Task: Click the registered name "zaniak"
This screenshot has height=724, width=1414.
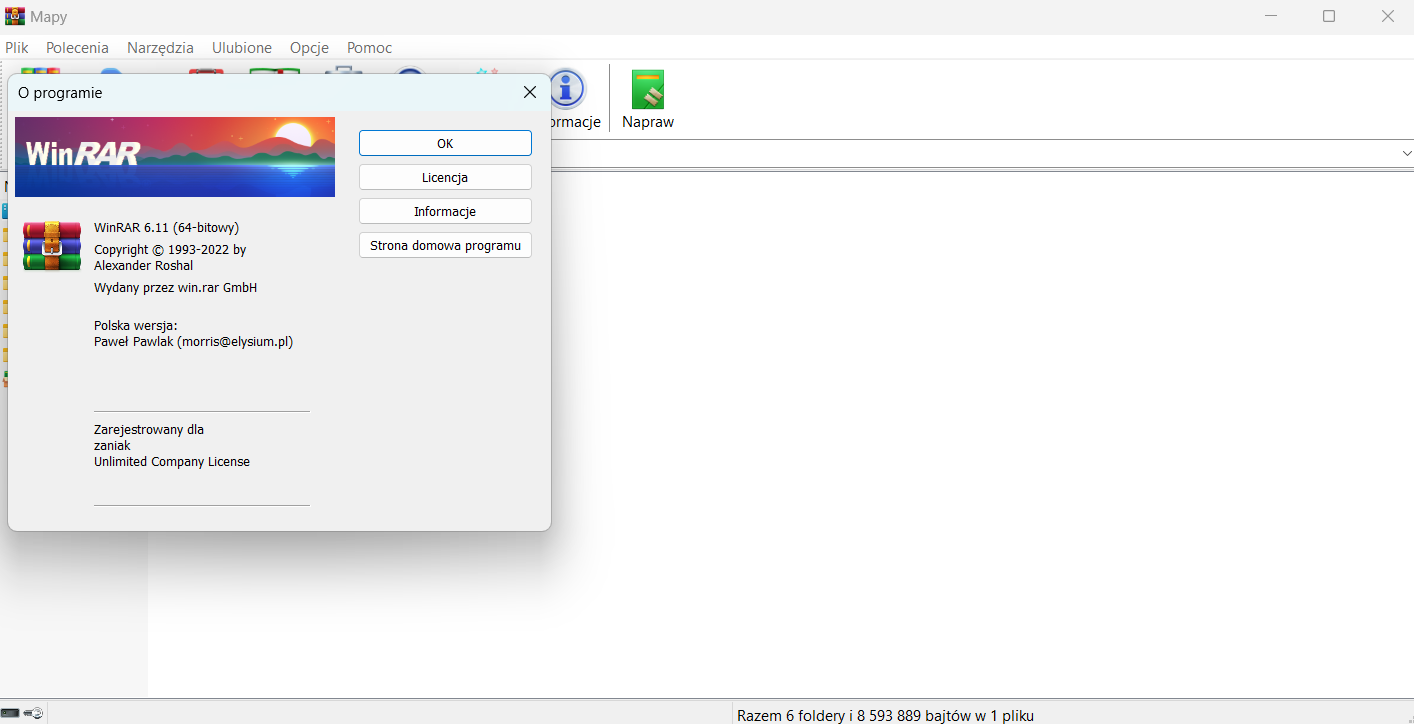Action: click(x=112, y=446)
